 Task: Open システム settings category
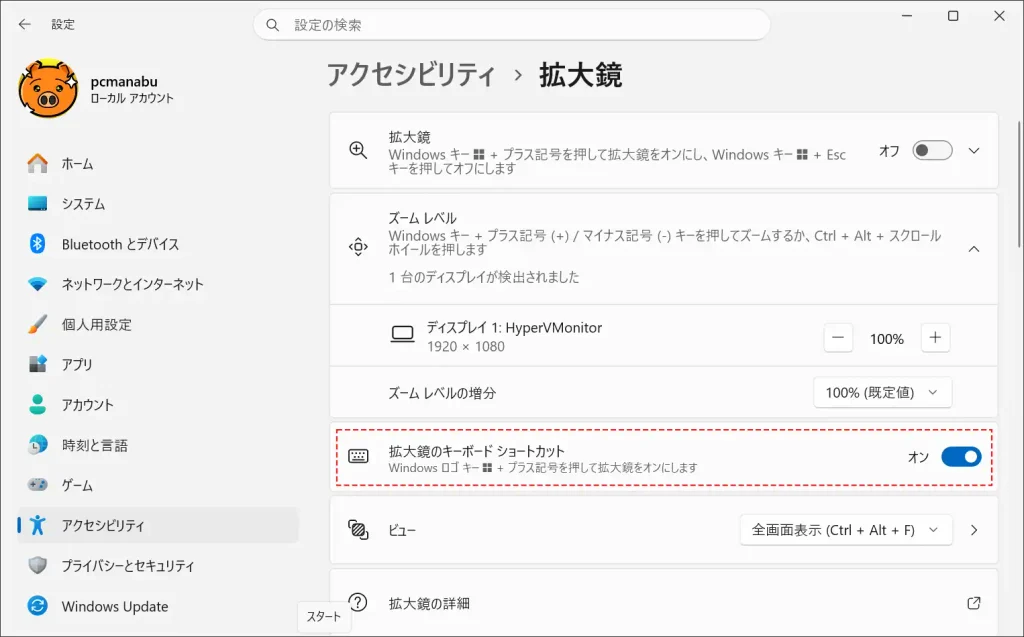click(158, 204)
